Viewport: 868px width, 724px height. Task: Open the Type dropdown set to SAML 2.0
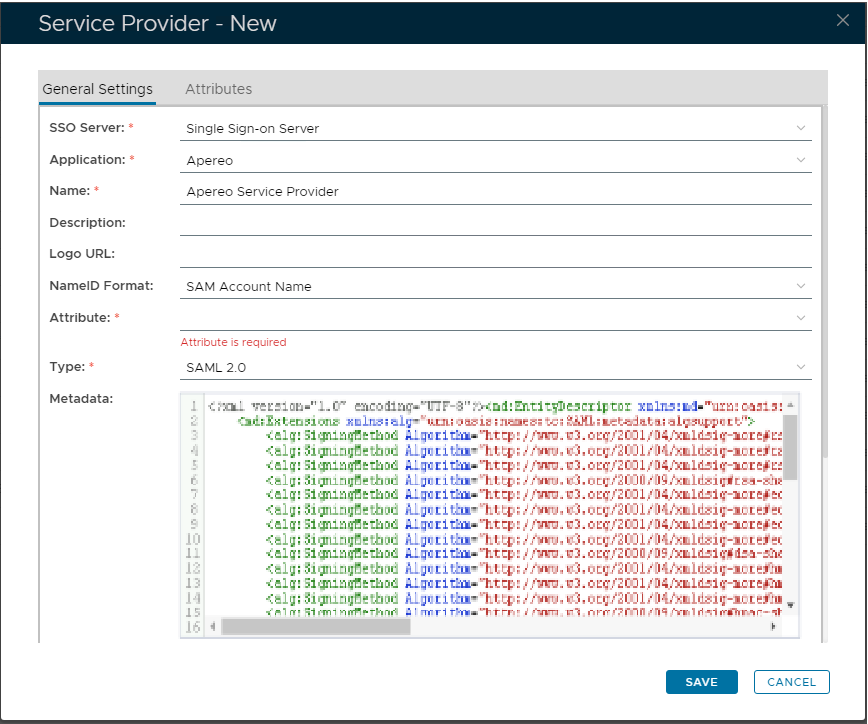click(x=800, y=367)
